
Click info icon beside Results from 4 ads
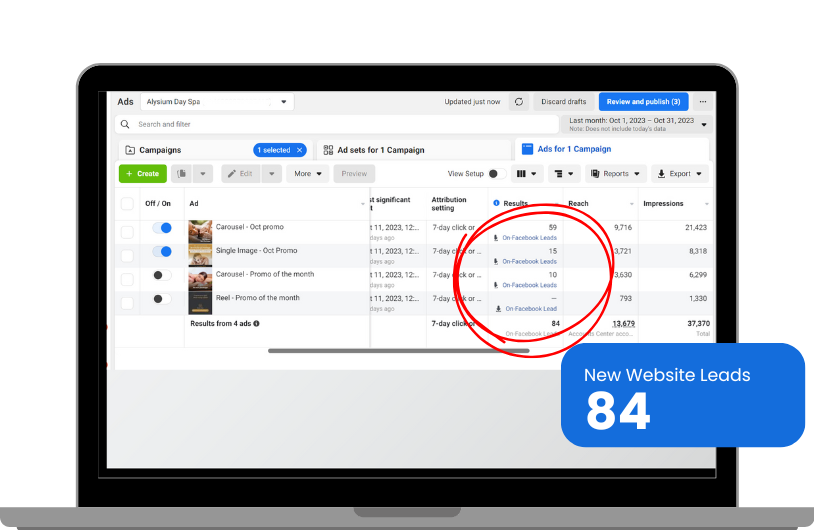tap(256, 323)
